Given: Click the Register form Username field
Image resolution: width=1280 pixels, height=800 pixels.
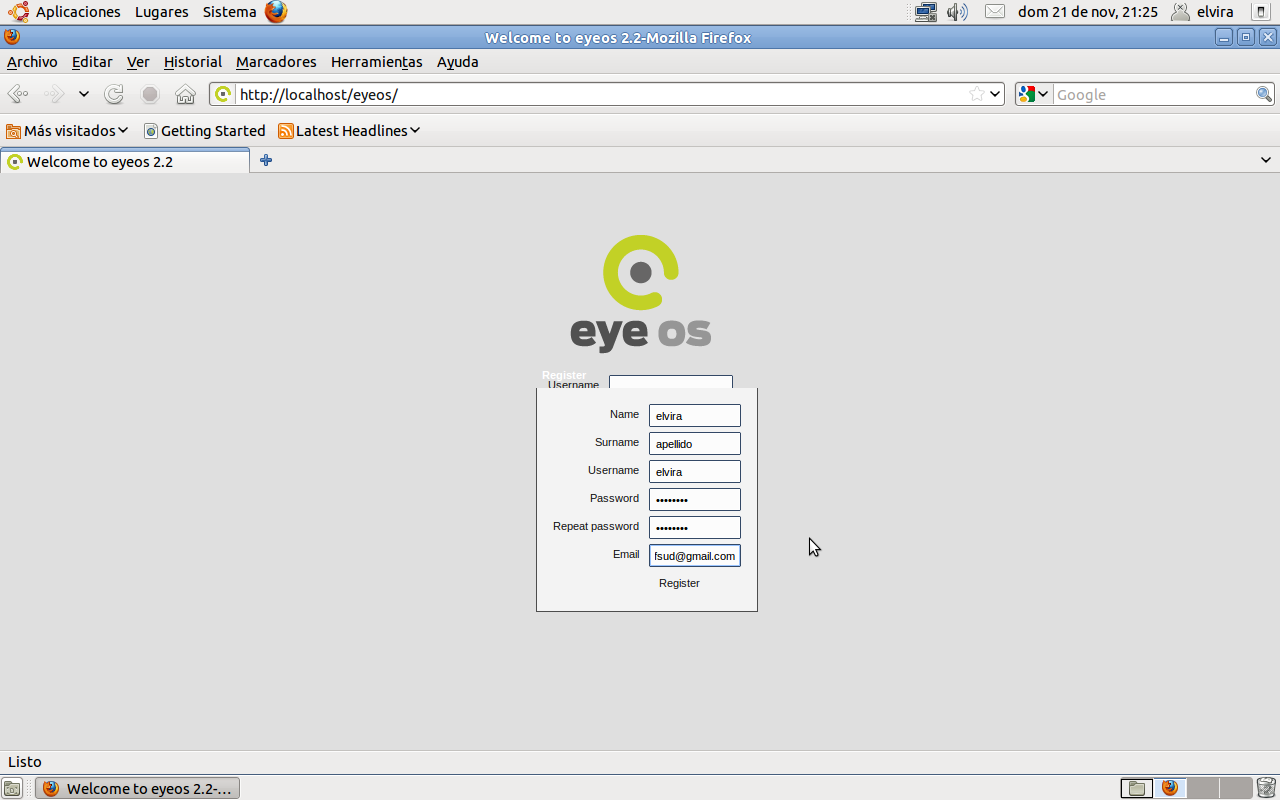Looking at the screenshot, I should 695,471.
